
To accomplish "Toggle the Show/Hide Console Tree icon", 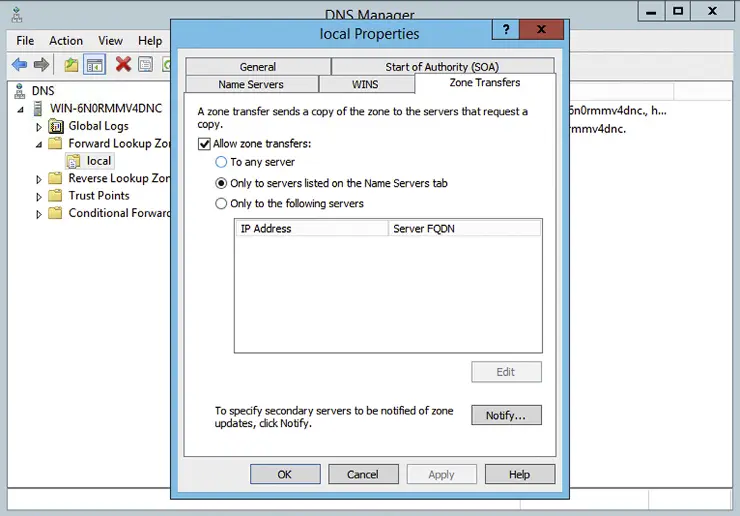I will point(95,65).
